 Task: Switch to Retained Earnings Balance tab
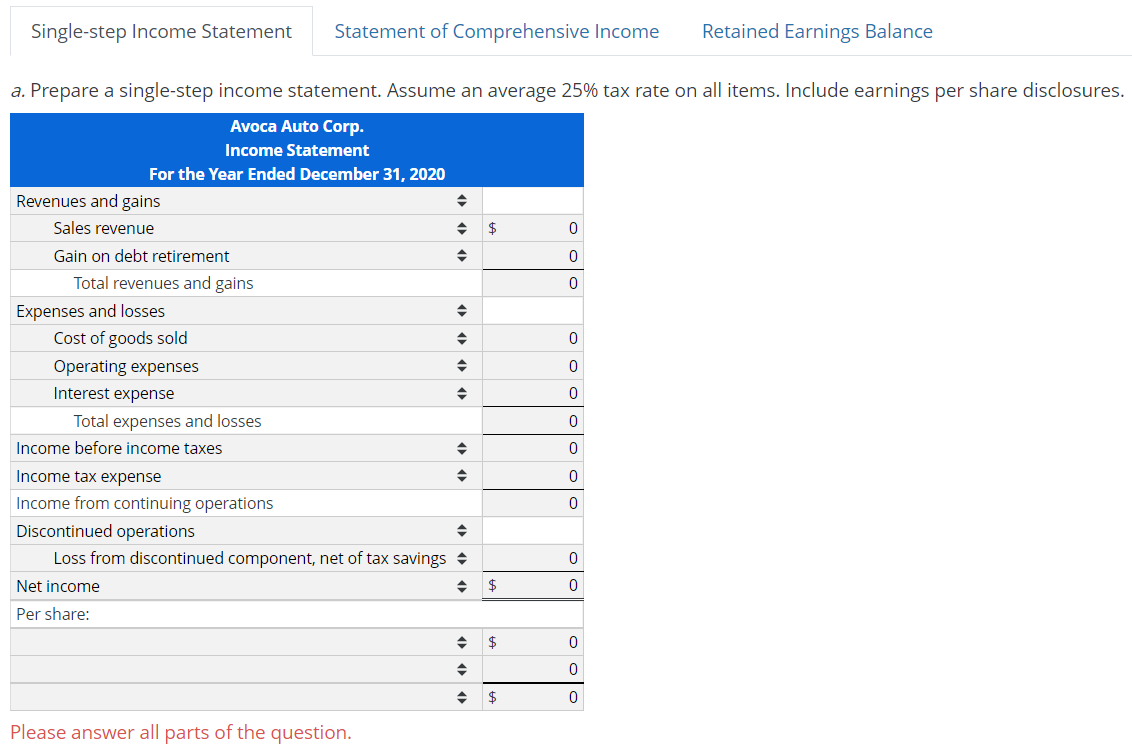coord(817,31)
